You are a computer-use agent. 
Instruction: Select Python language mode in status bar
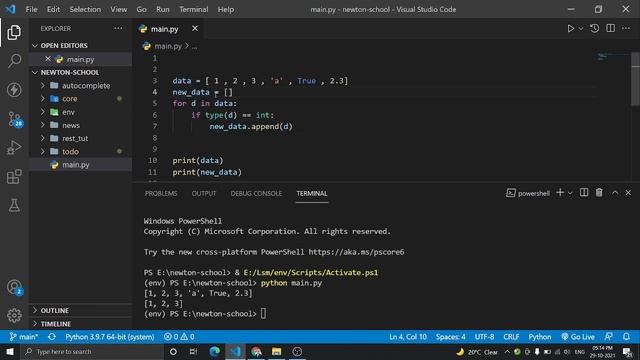(540, 337)
